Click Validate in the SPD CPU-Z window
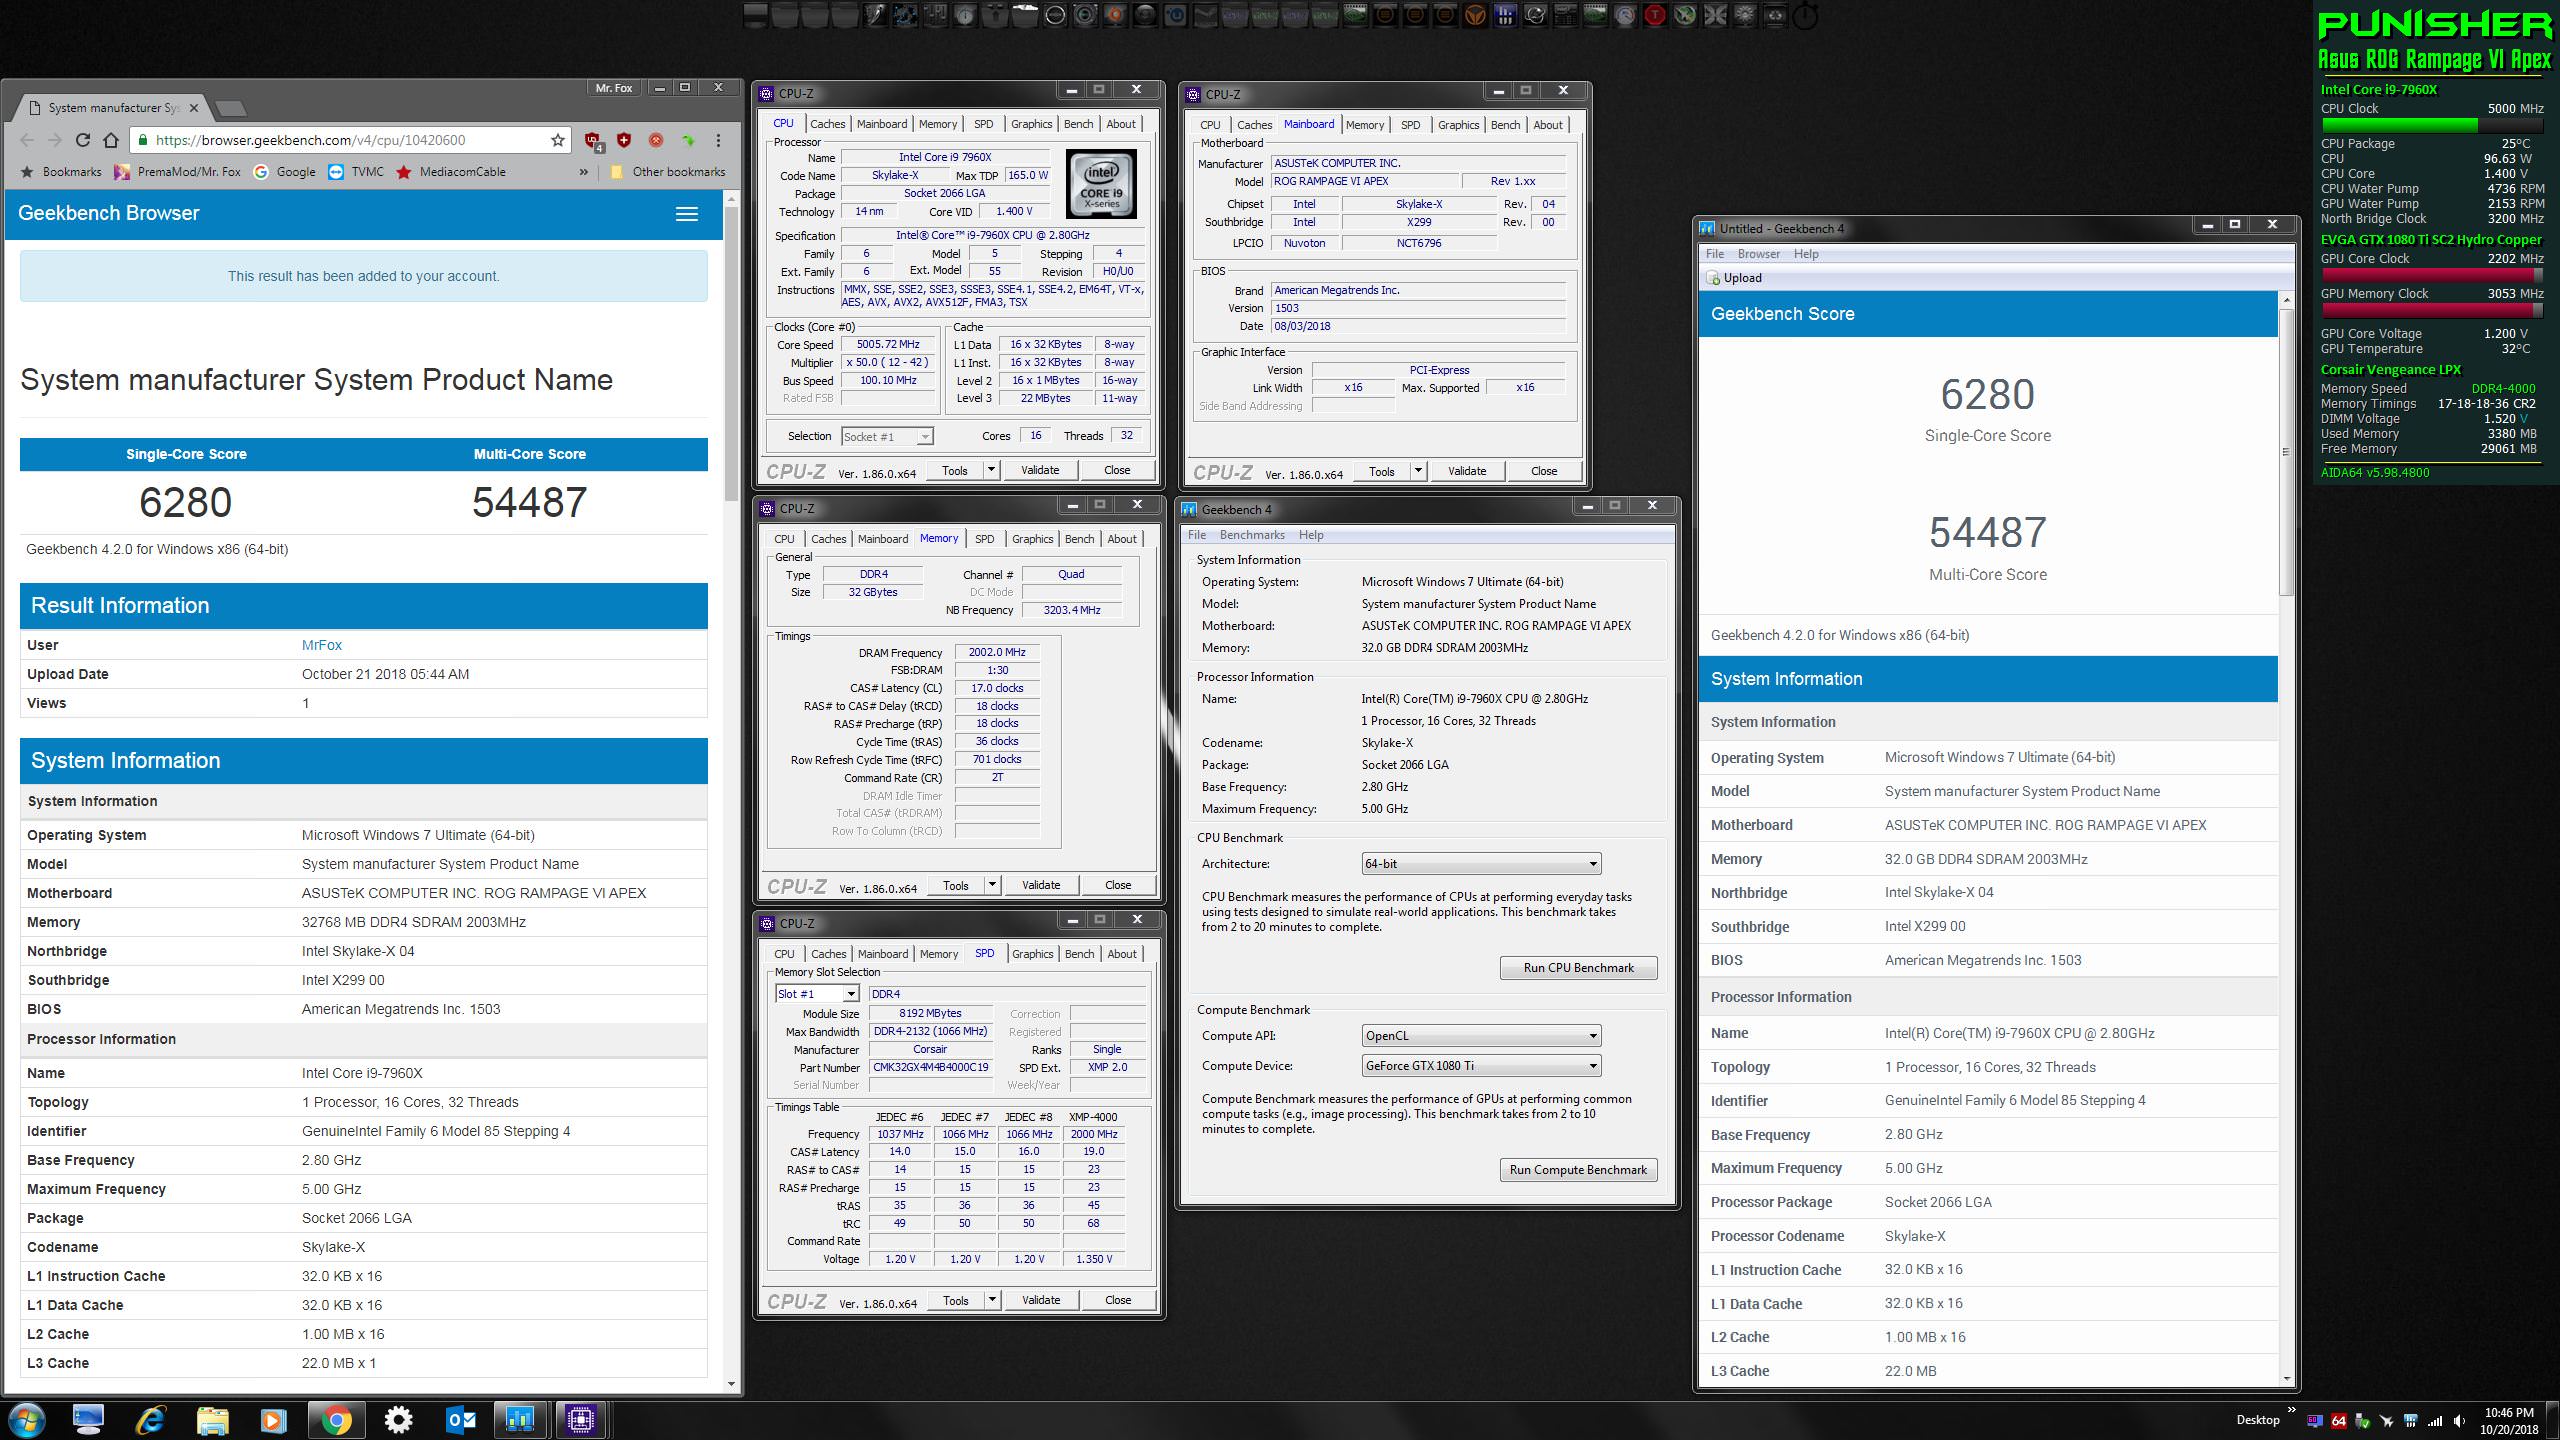This screenshot has width=2560, height=1440. coord(1040,1300)
